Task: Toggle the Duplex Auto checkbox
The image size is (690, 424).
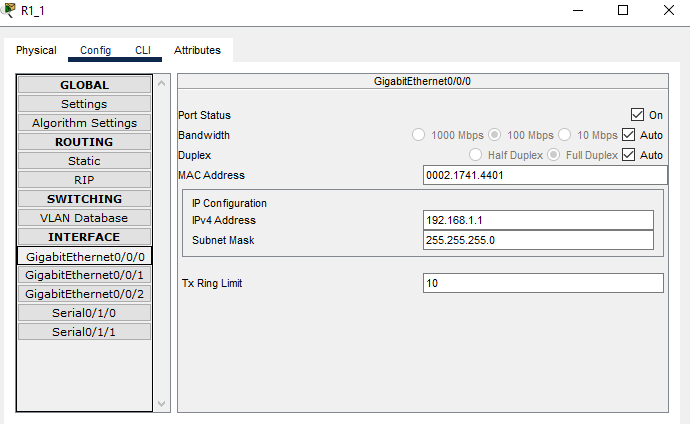Action: point(629,155)
